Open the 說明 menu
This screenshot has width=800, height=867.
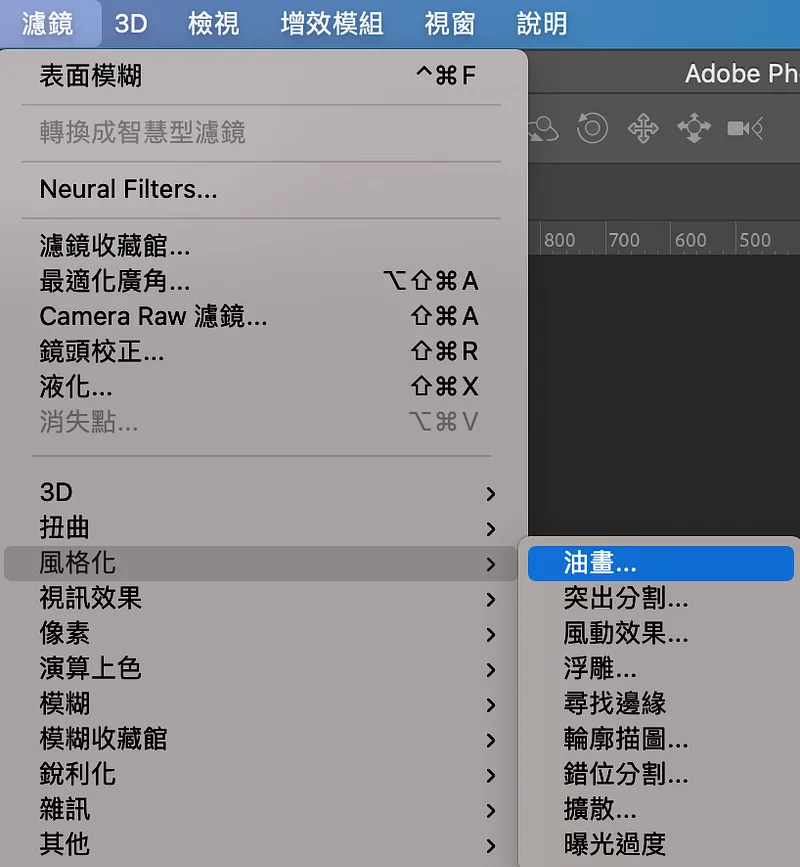click(542, 24)
